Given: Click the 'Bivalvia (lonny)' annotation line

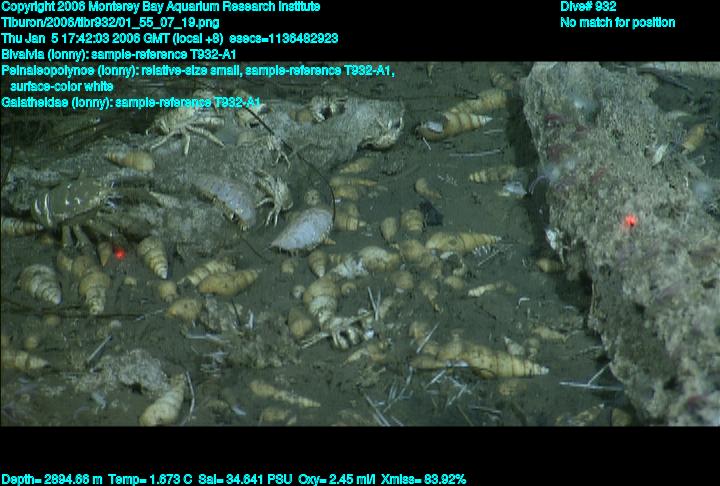Looking at the screenshot, I should pos(118,55).
